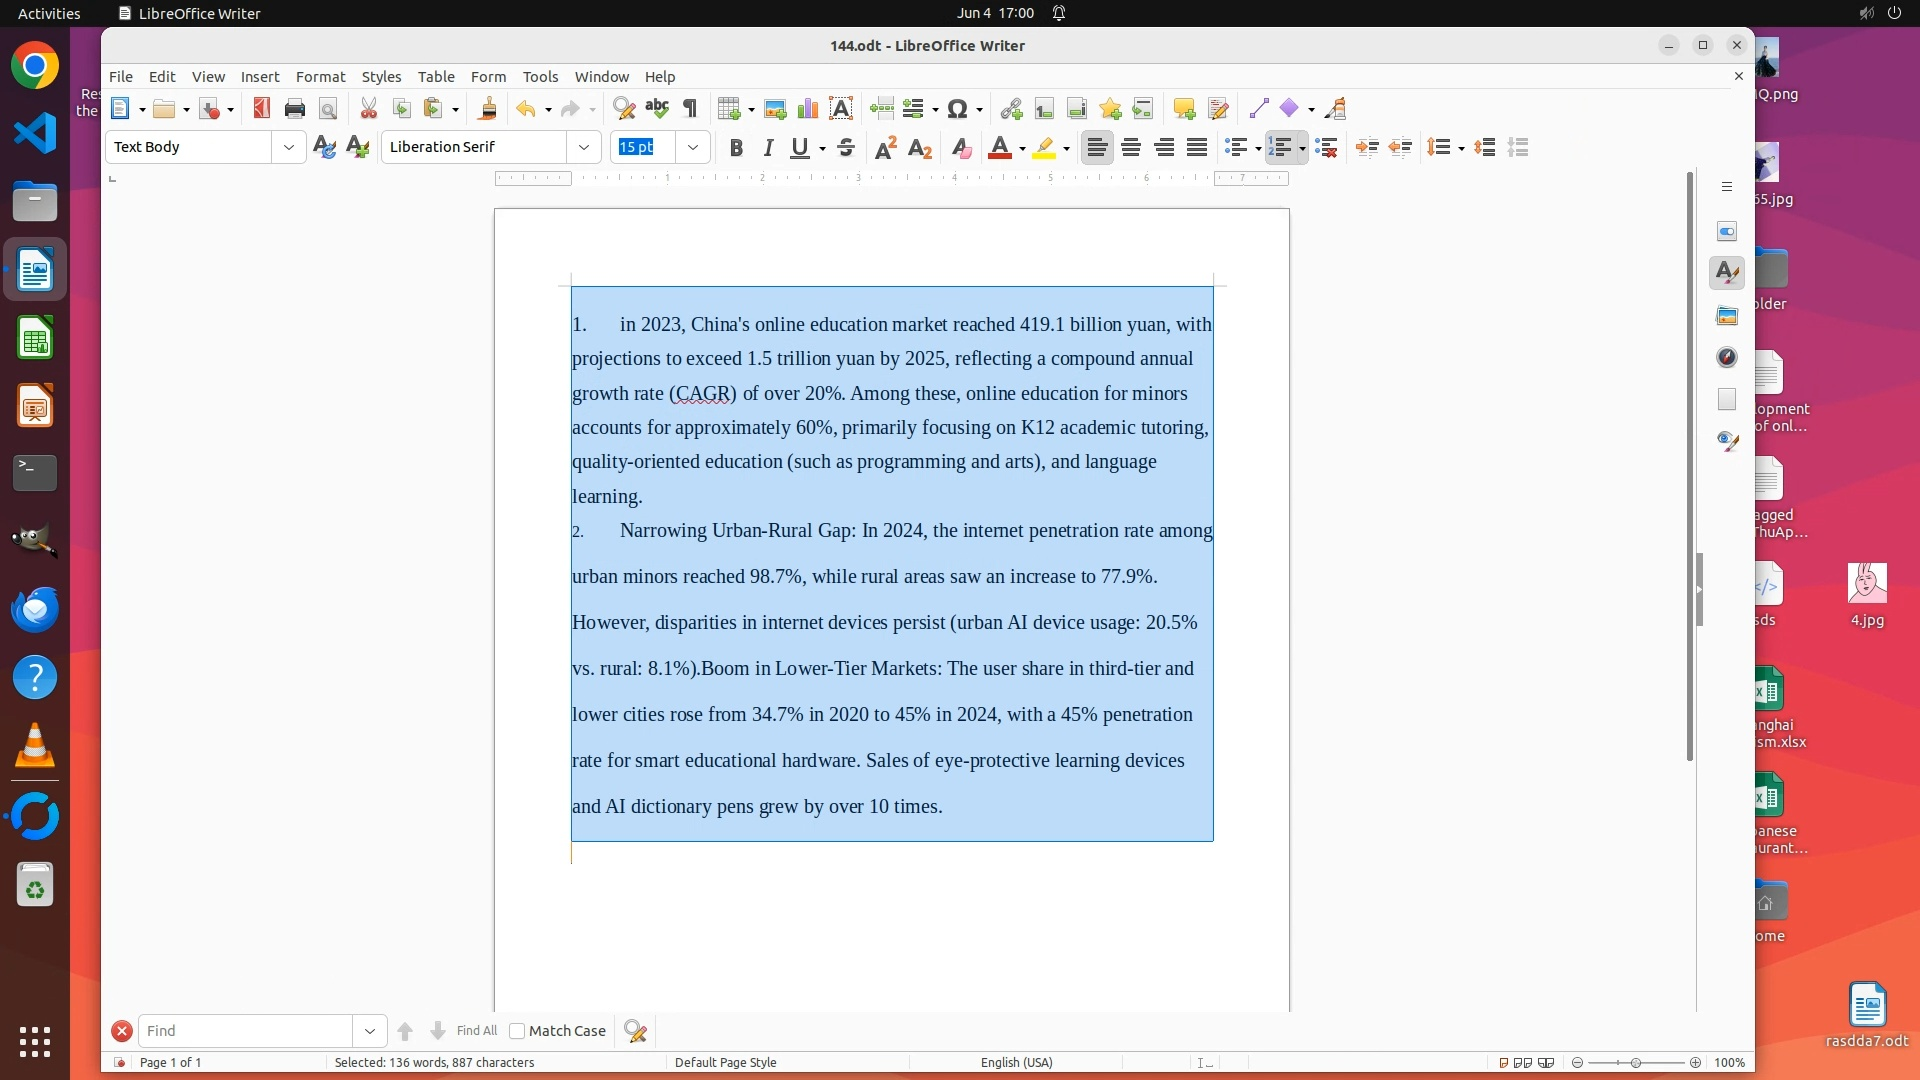Toggle Bold formatting button

(736, 148)
